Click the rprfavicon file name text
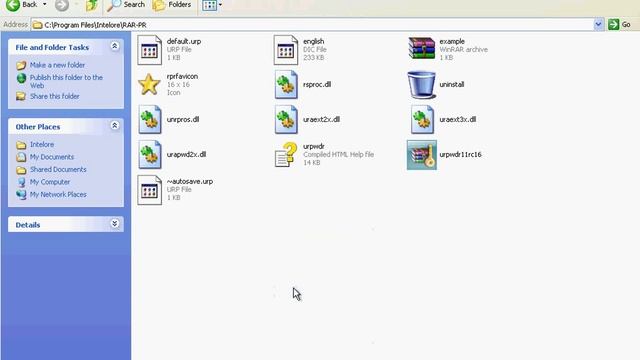The image size is (640, 360). (x=182, y=76)
